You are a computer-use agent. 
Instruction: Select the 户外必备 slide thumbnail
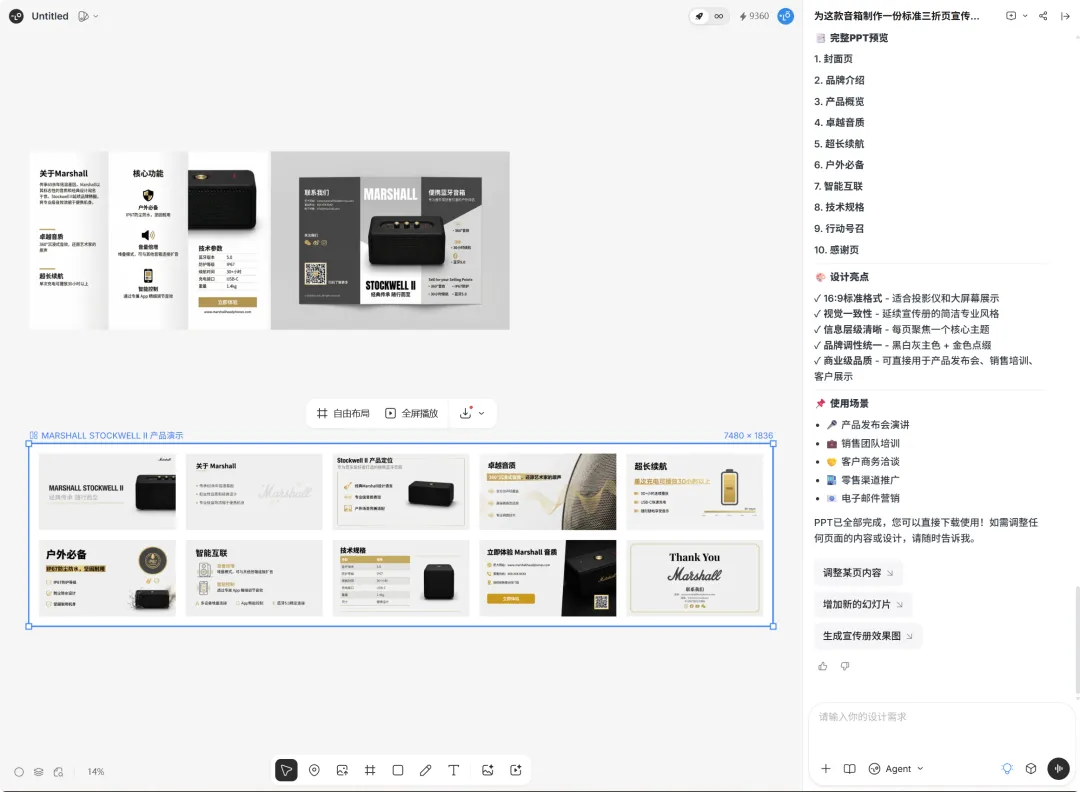tap(107, 578)
